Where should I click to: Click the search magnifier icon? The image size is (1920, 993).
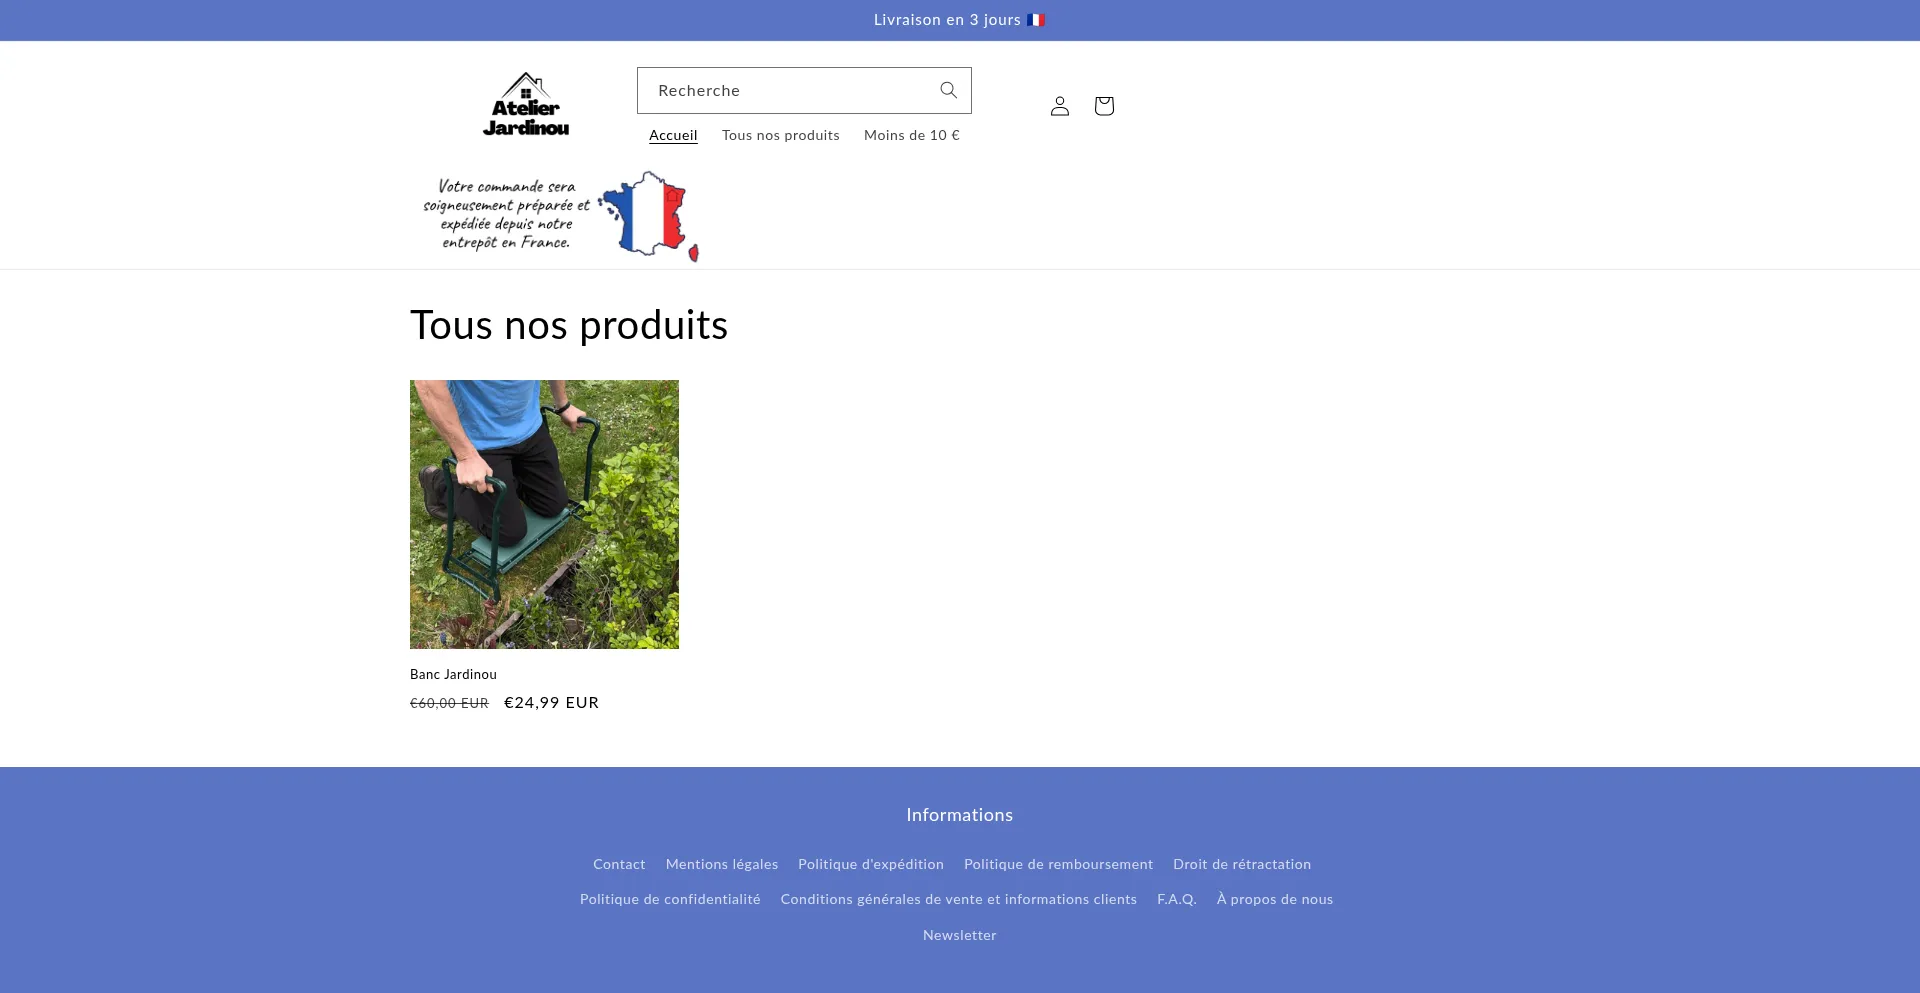click(x=948, y=90)
